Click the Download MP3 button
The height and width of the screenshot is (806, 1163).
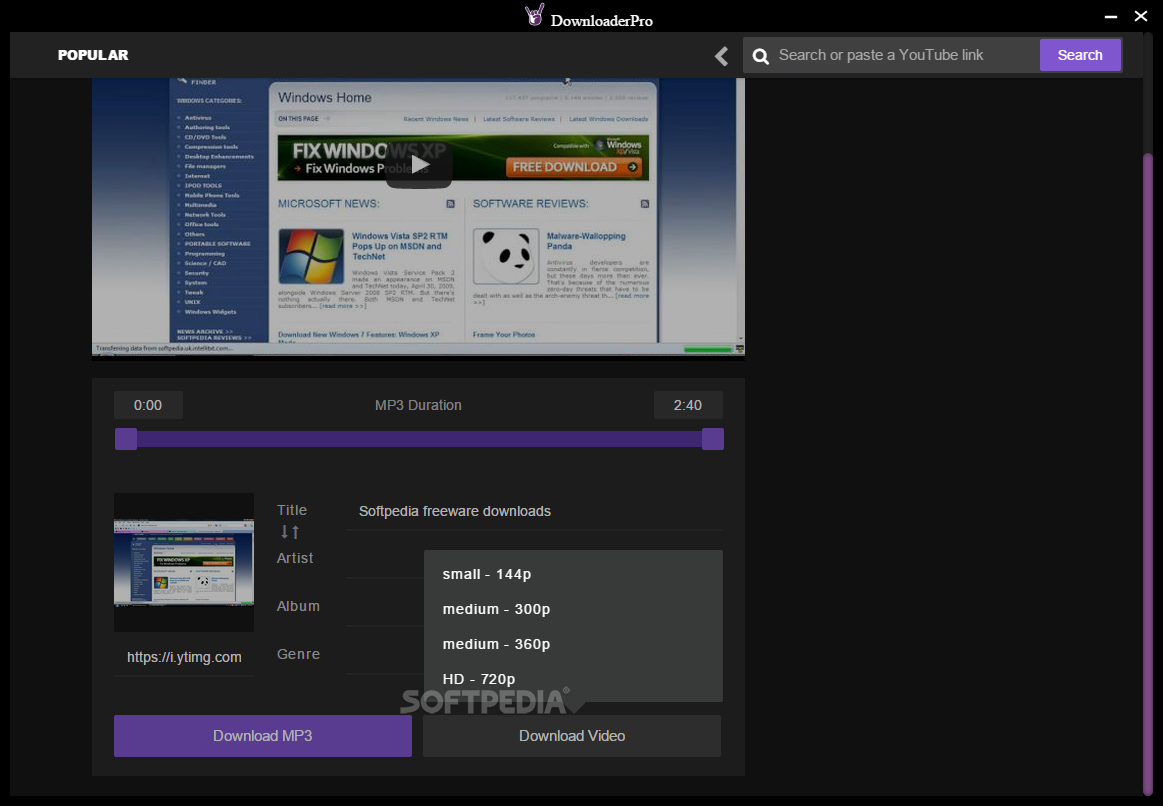[x=263, y=736]
